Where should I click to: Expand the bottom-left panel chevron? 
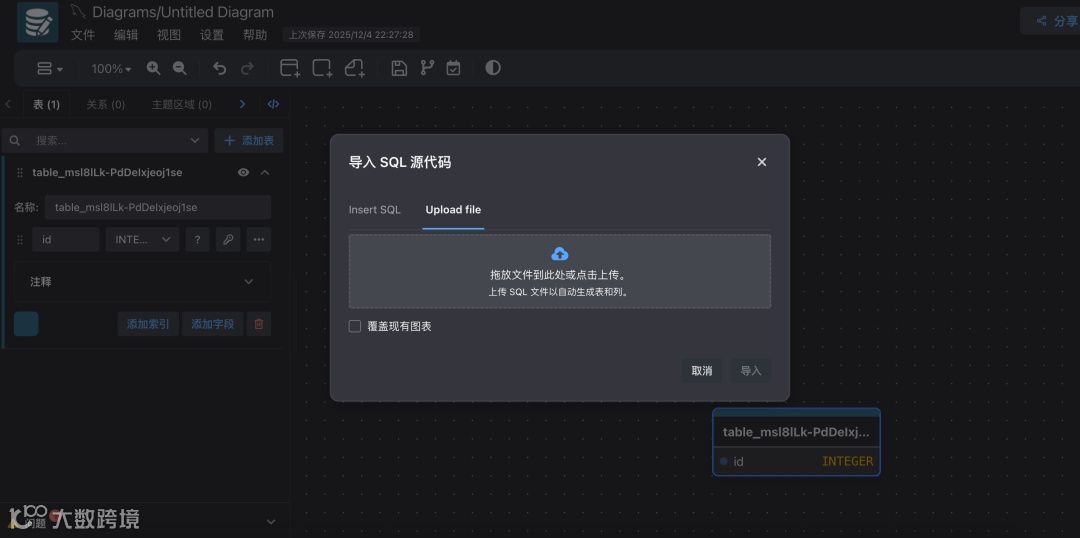tap(271, 522)
